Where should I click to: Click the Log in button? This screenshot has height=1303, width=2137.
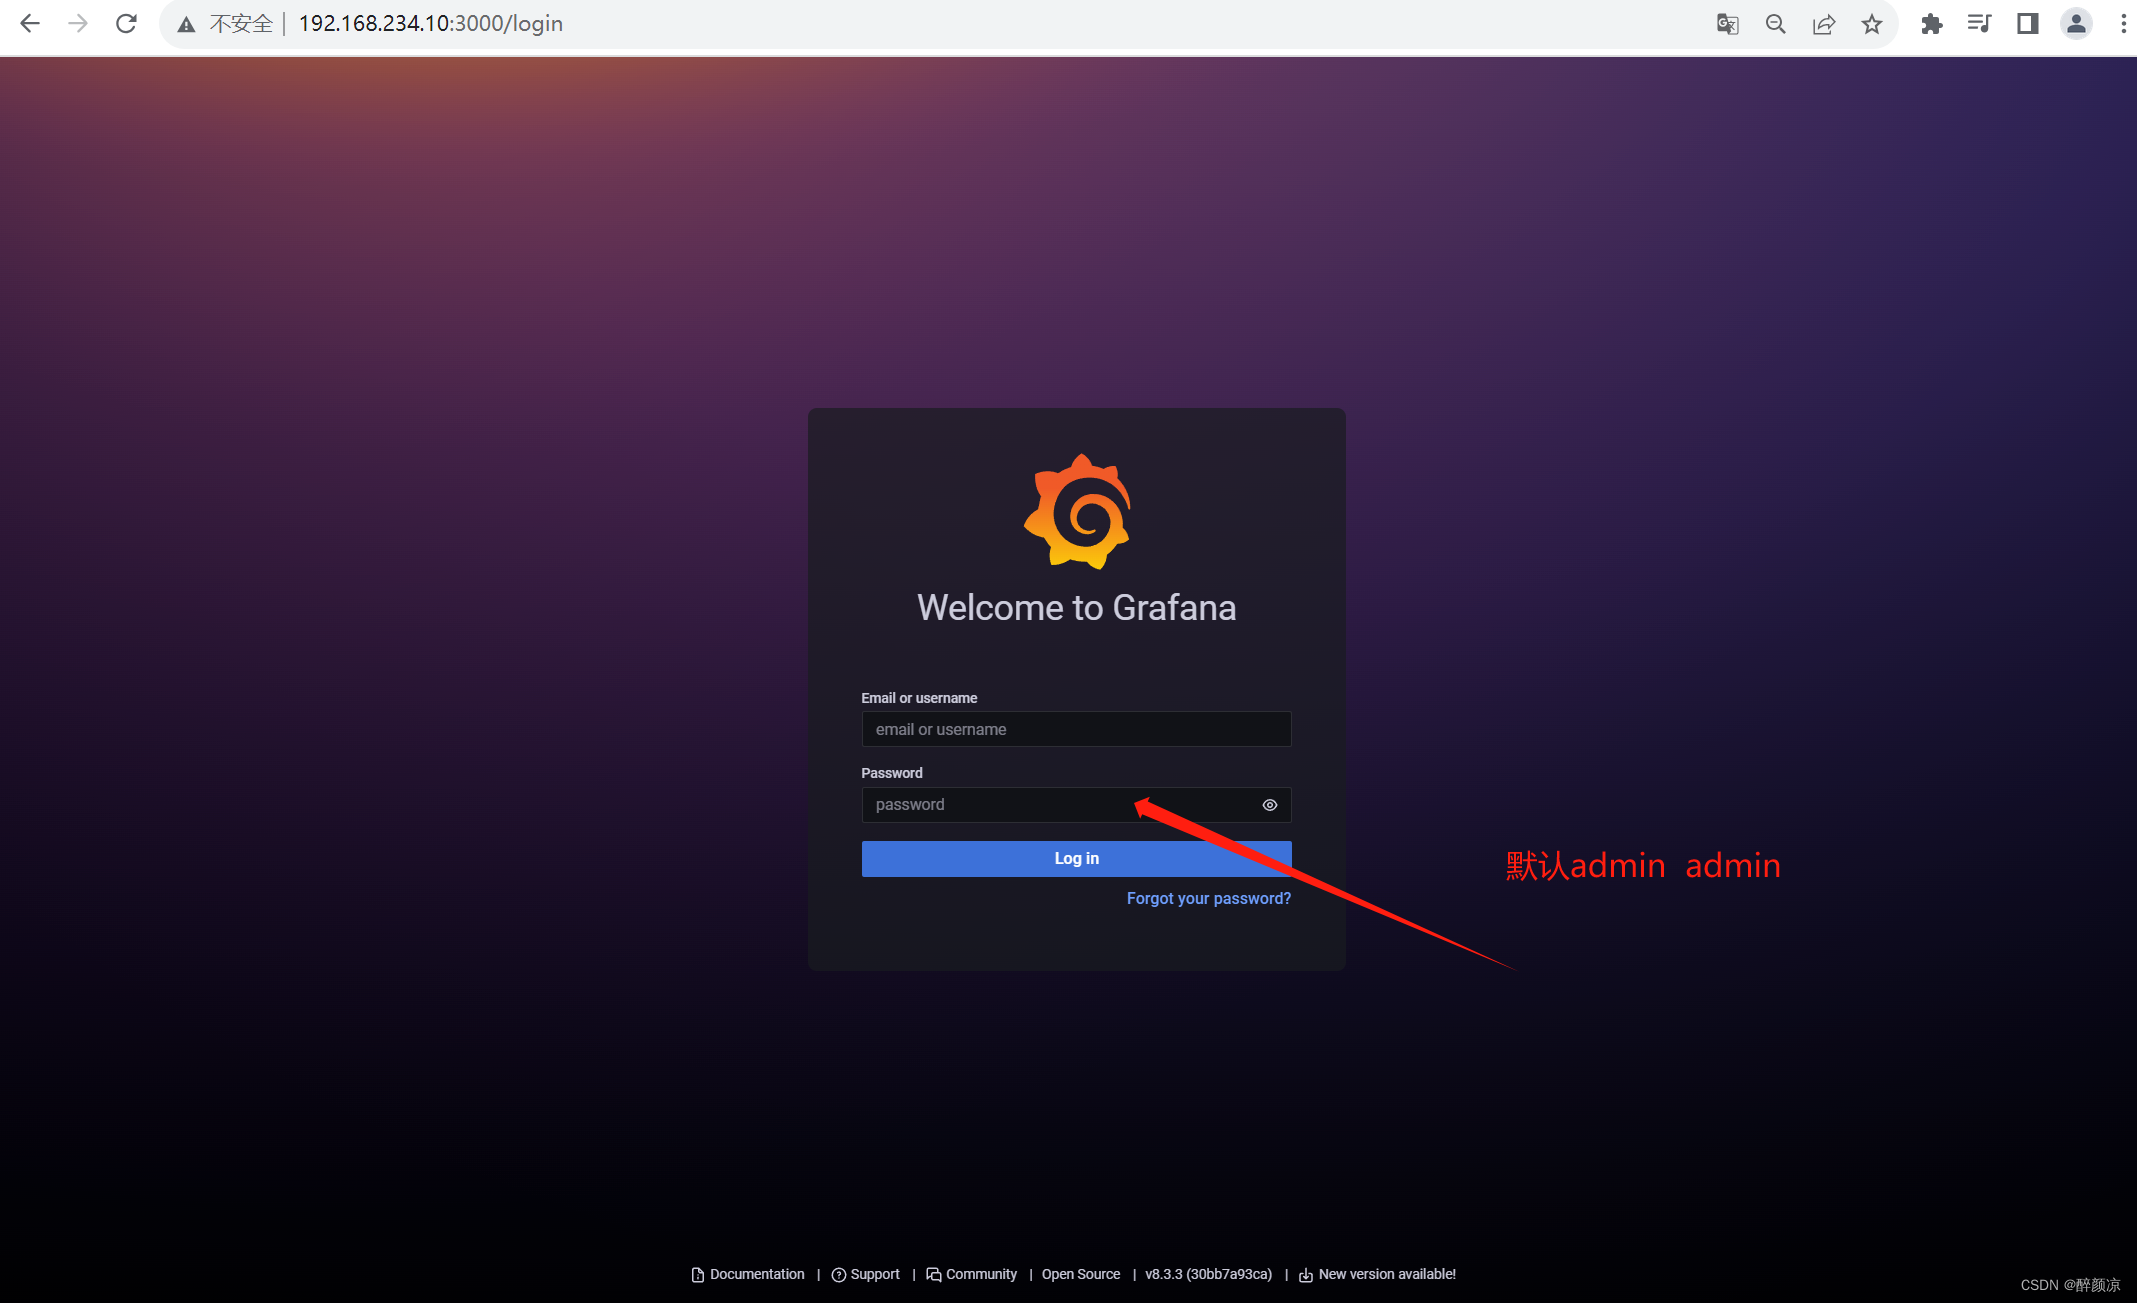pos(1076,859)
